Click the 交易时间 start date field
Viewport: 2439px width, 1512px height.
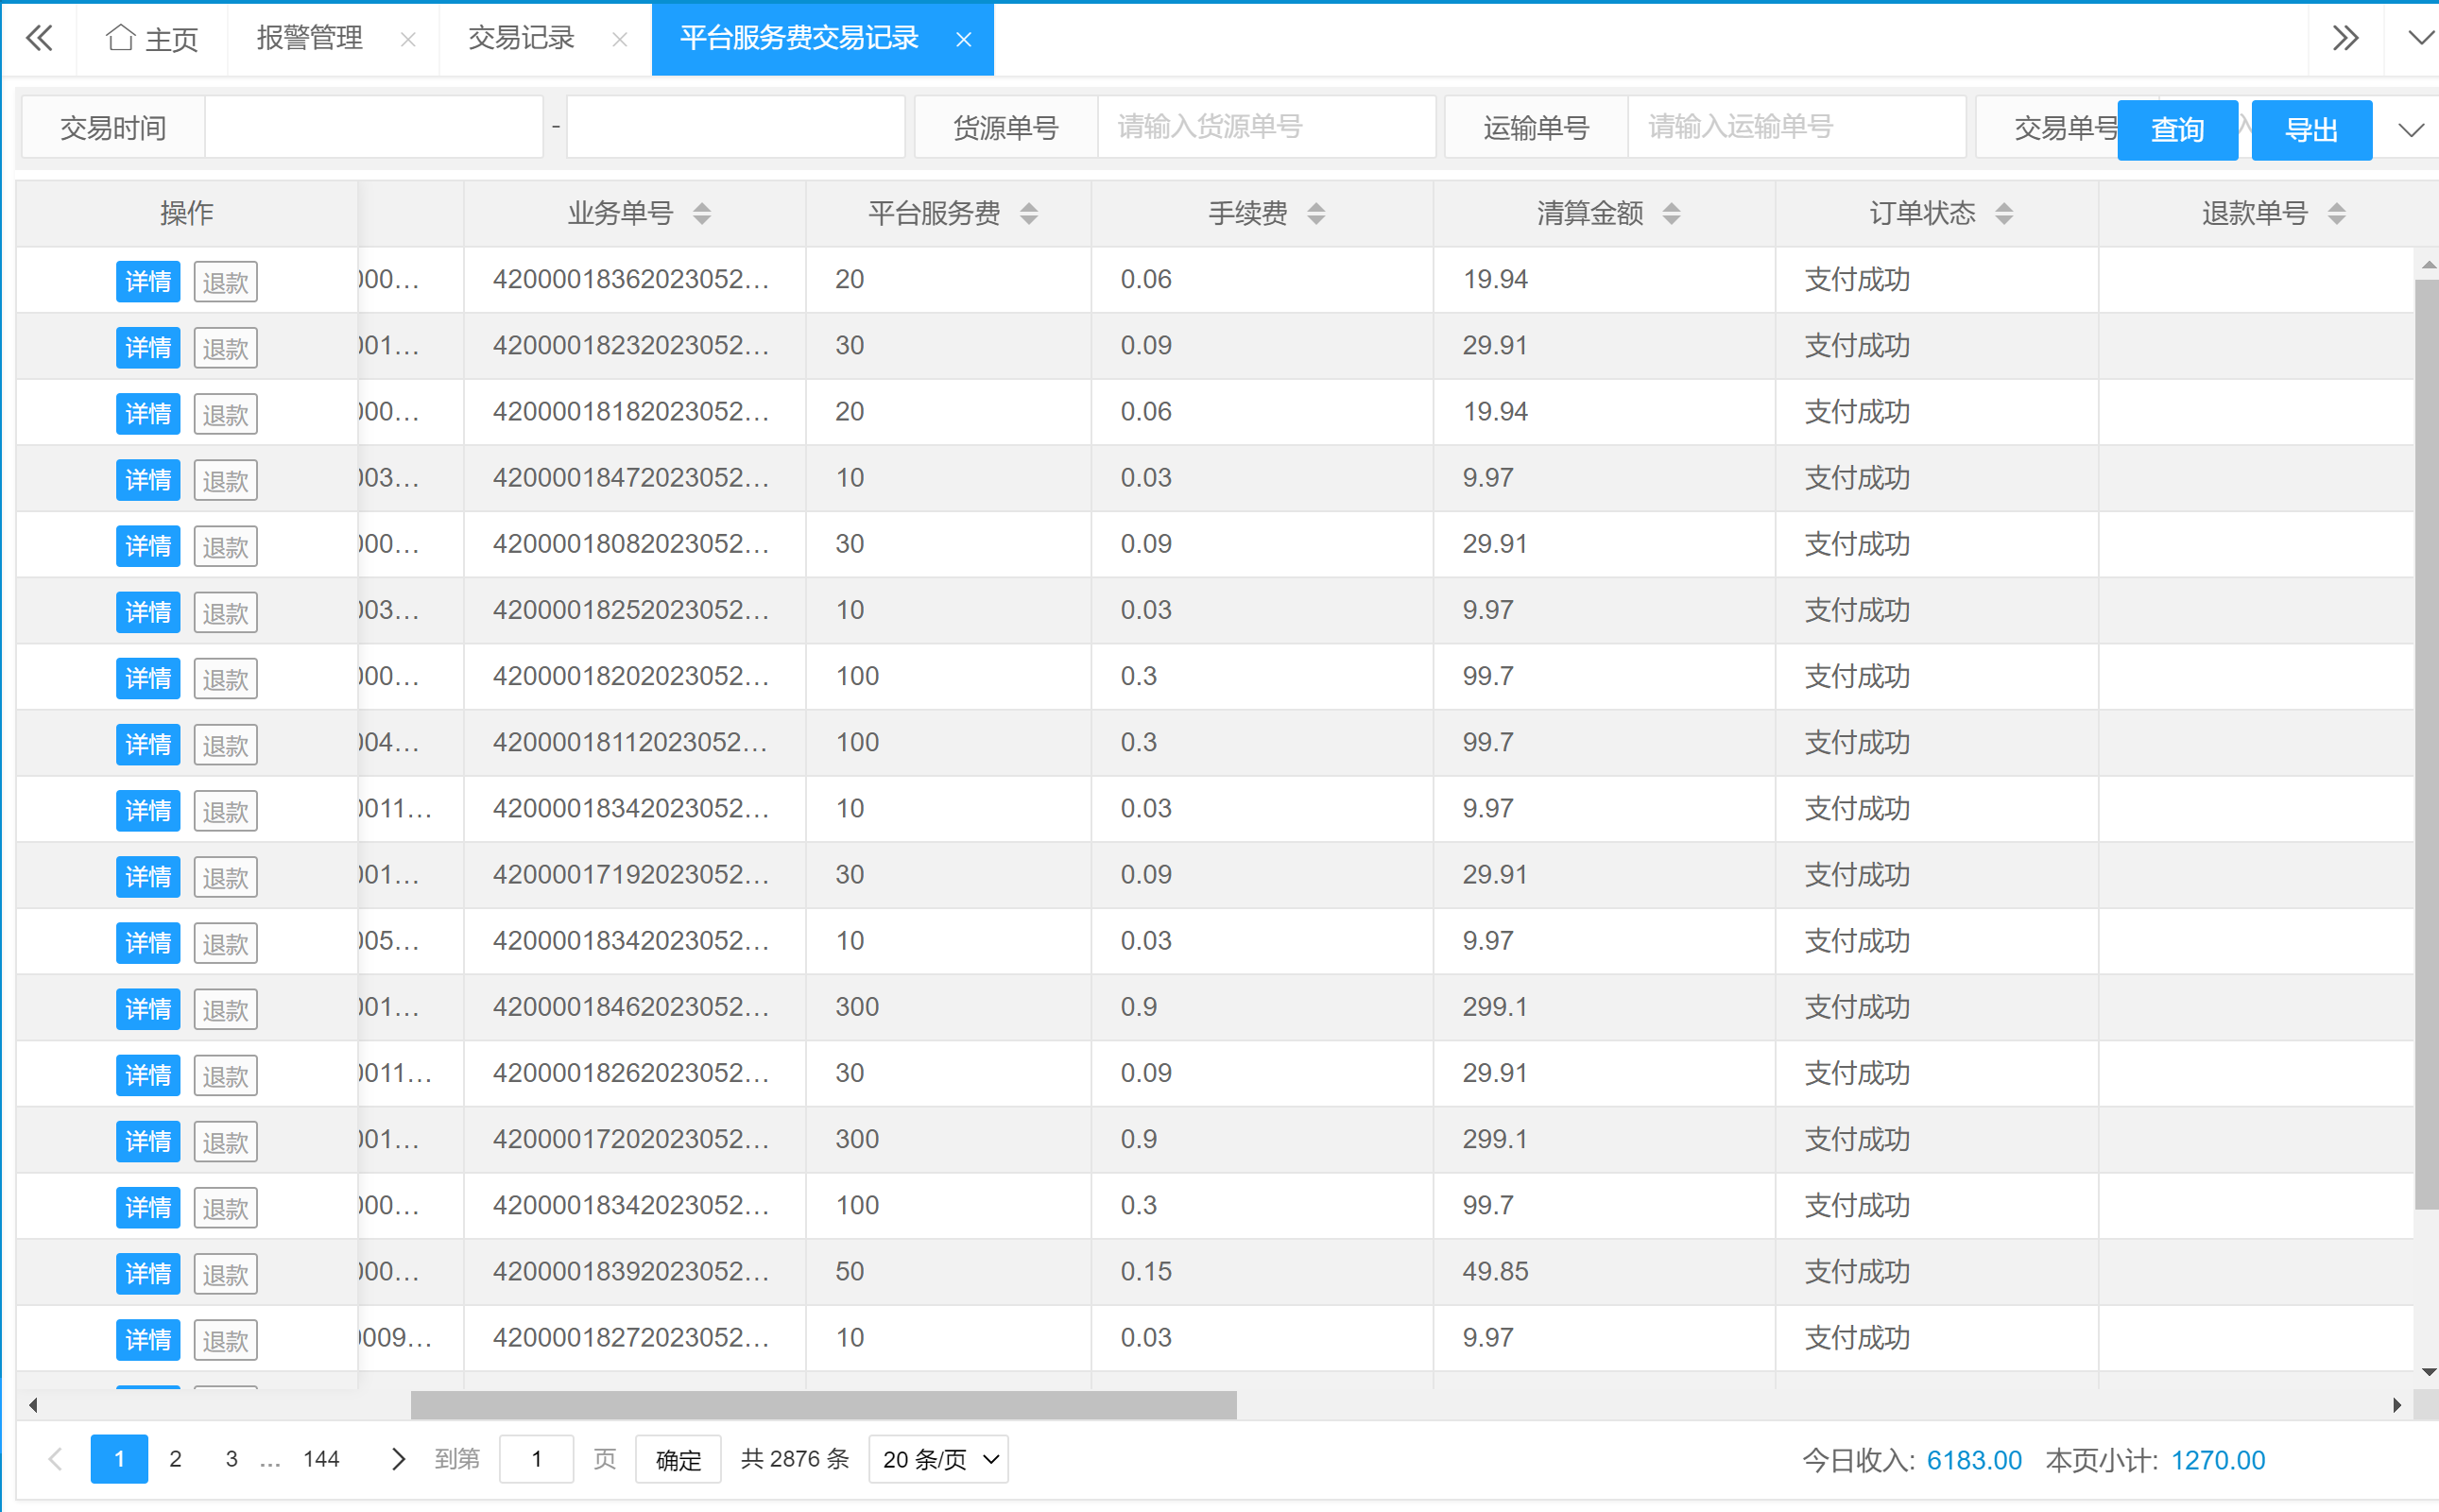coord(374,127)
